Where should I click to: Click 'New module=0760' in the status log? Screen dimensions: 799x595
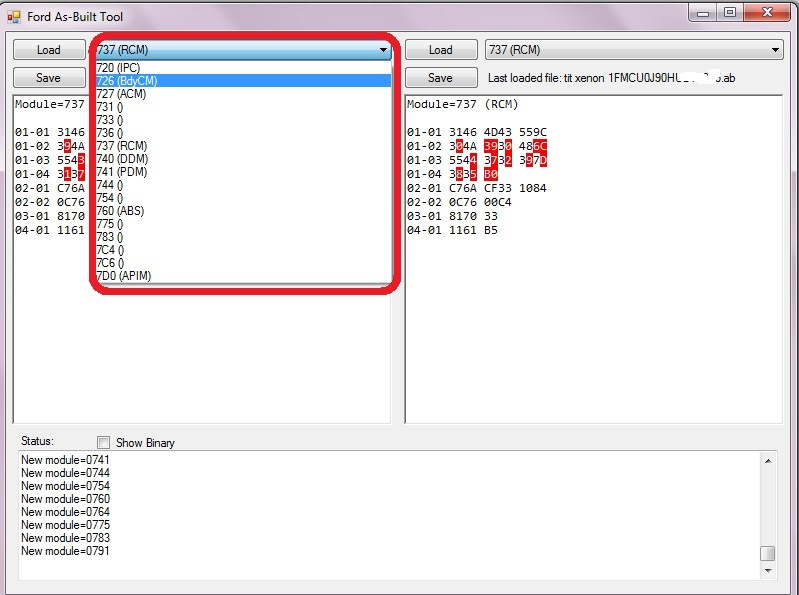[x=65, y=499]
